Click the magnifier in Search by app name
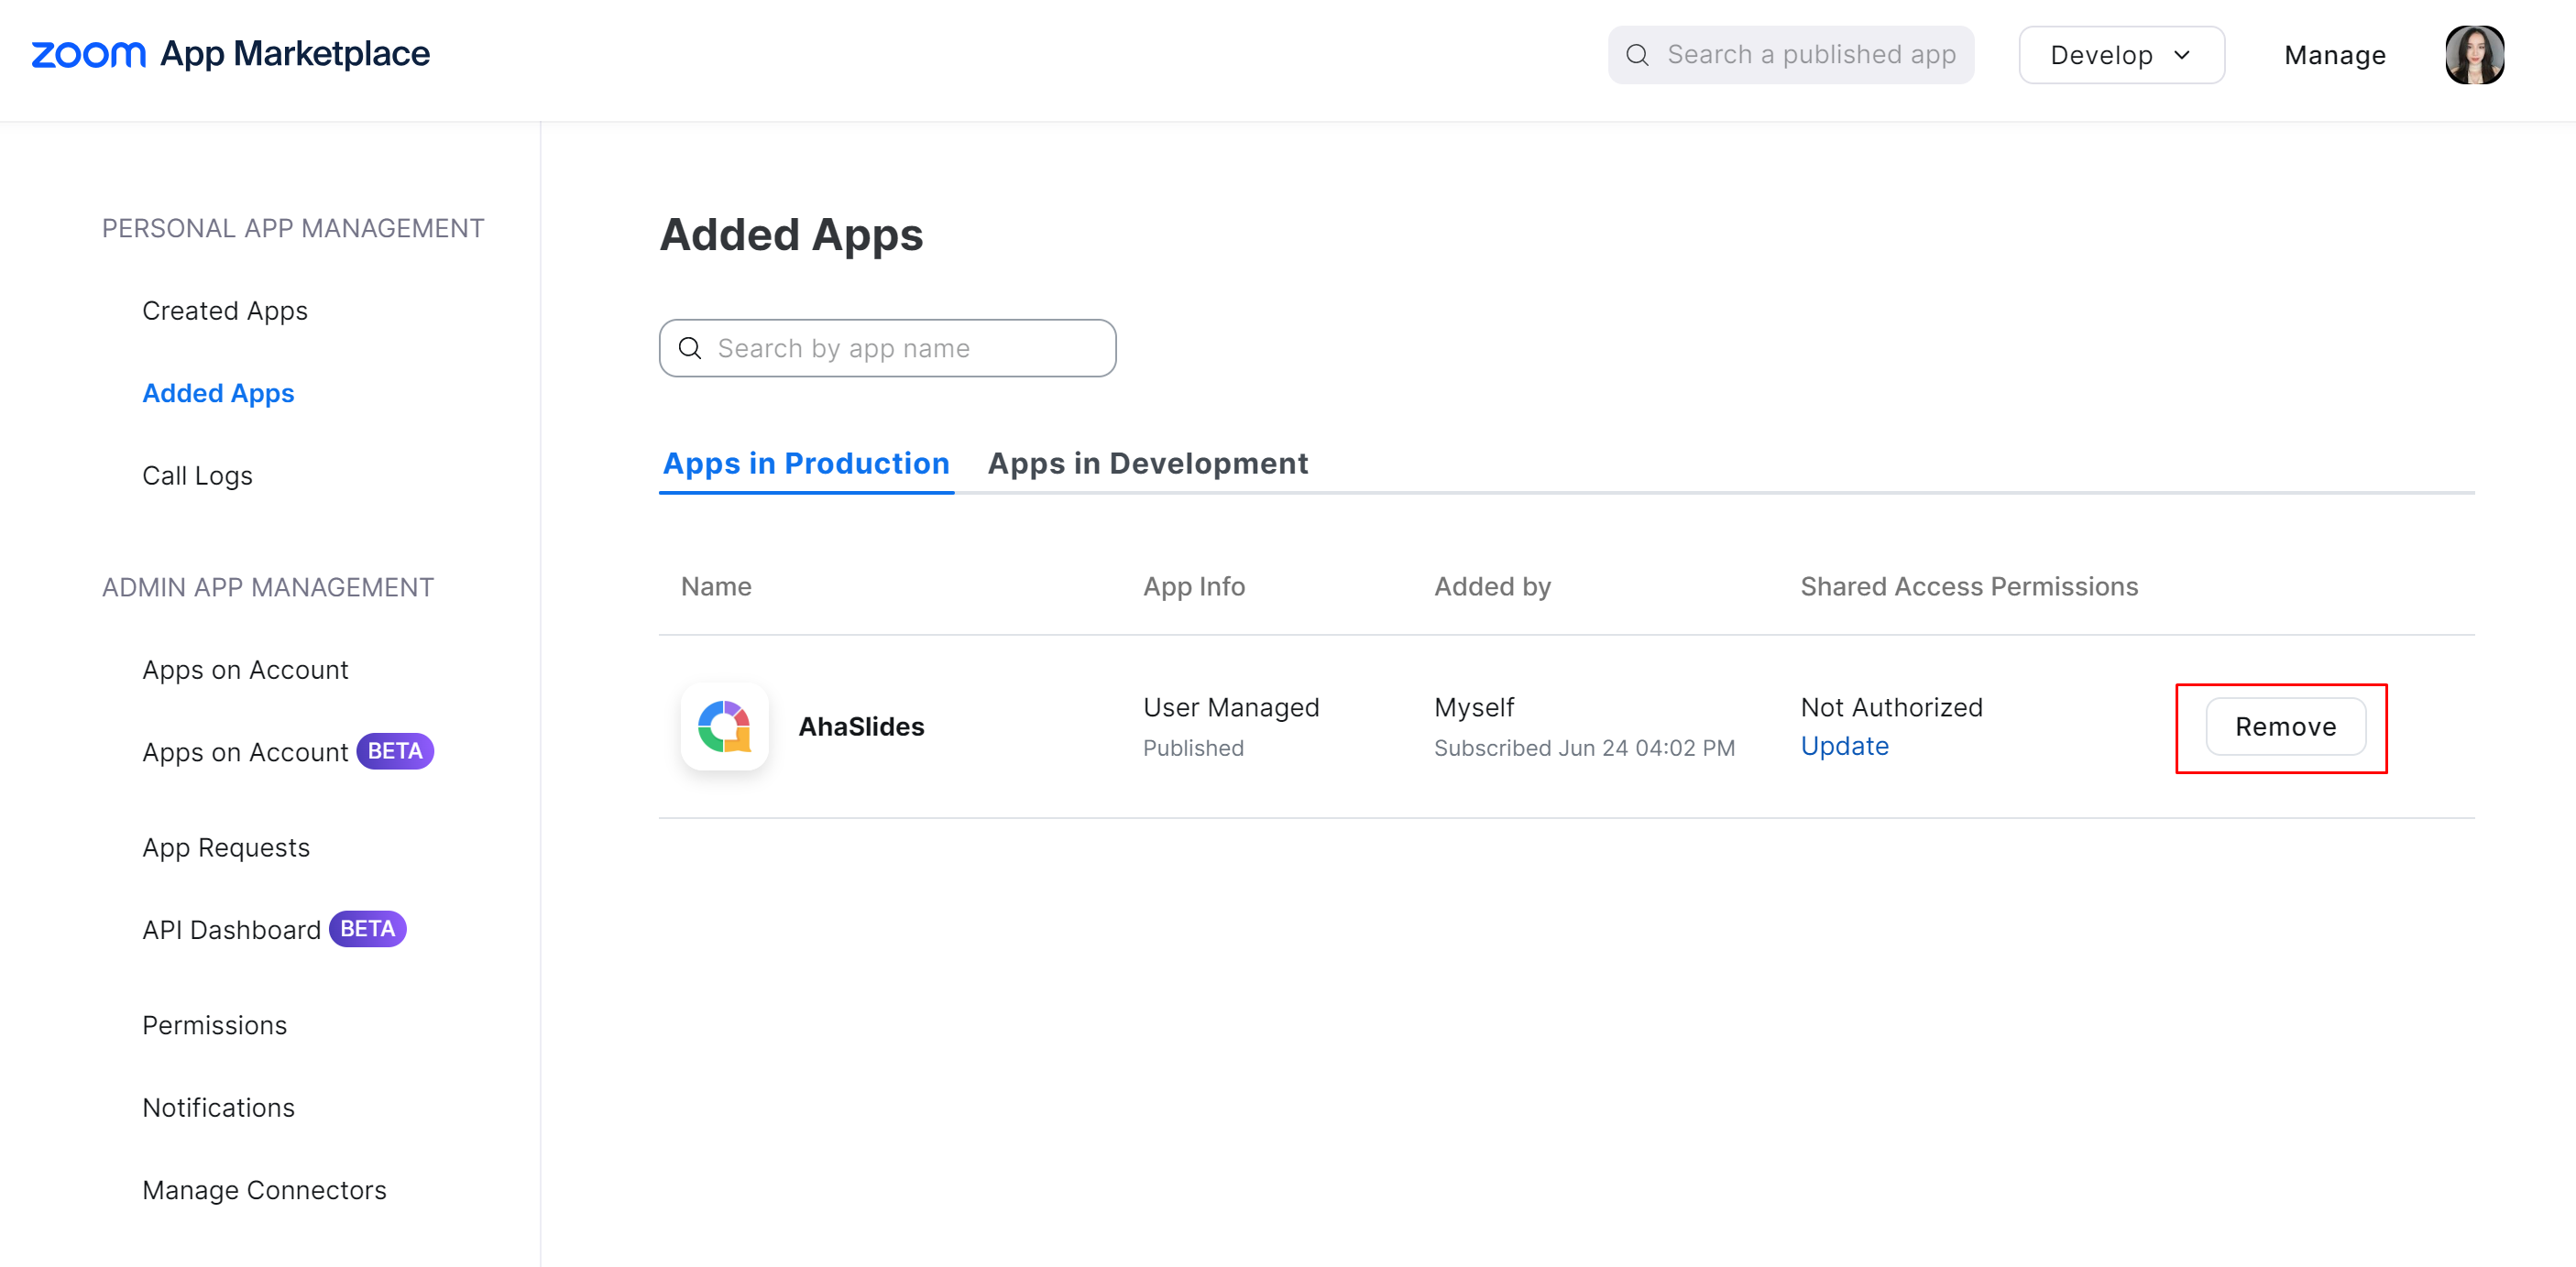 pos(690,348)
